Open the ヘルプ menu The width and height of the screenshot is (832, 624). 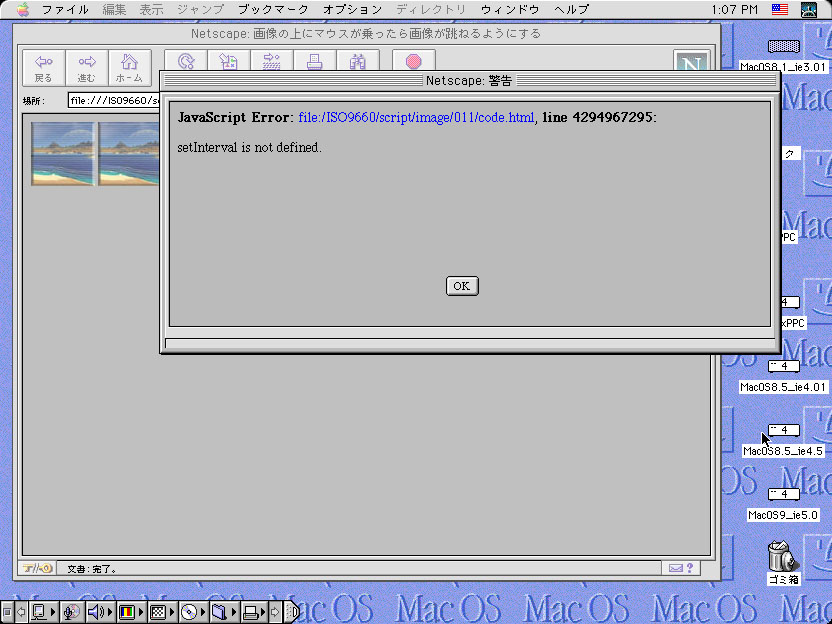coord(571,10)
